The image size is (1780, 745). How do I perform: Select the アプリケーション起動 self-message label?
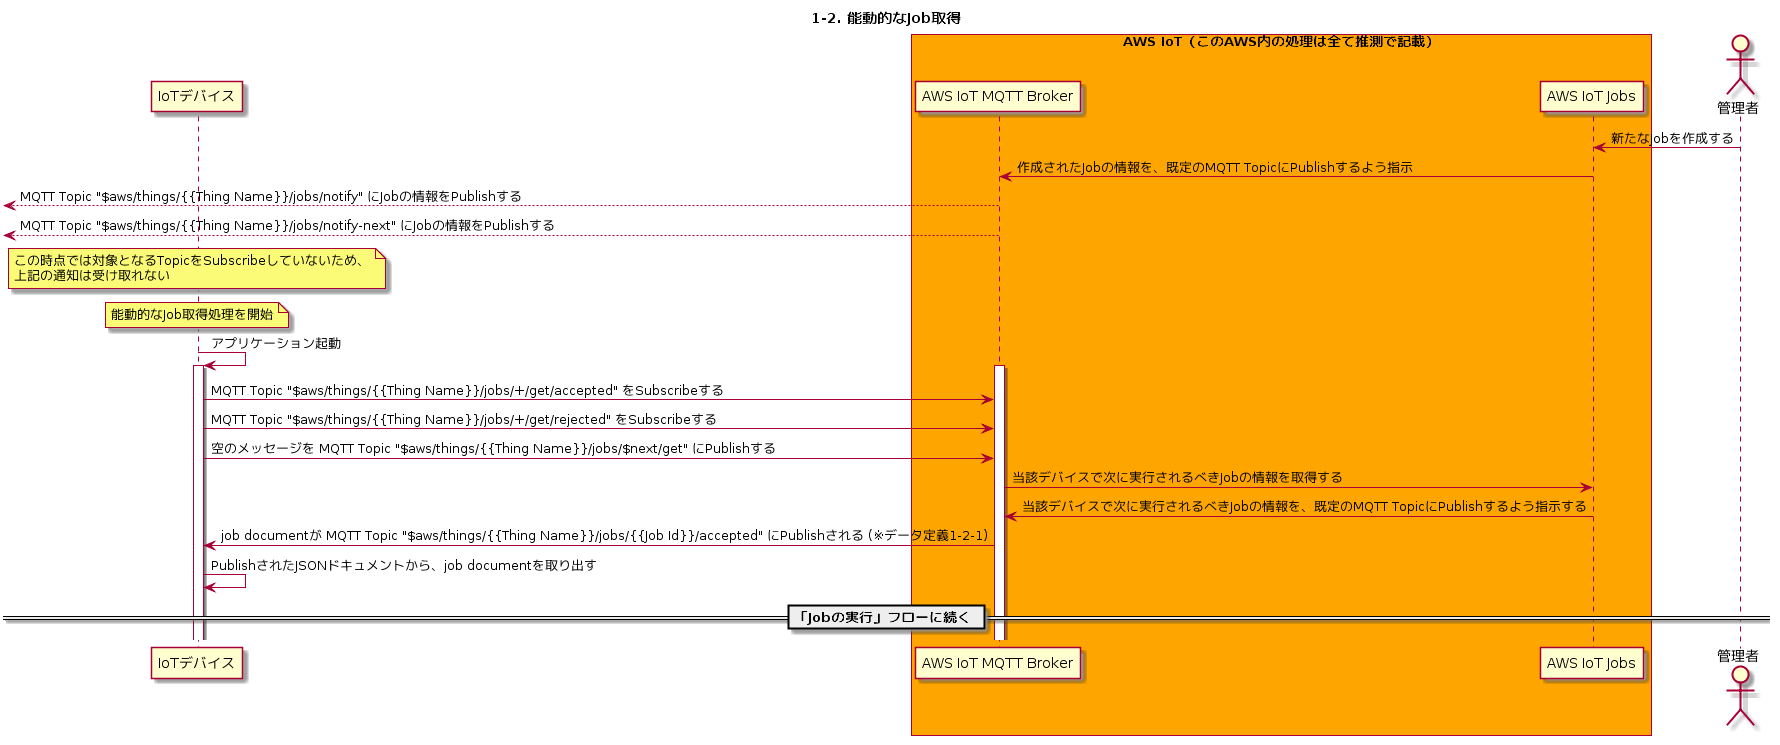276,344
